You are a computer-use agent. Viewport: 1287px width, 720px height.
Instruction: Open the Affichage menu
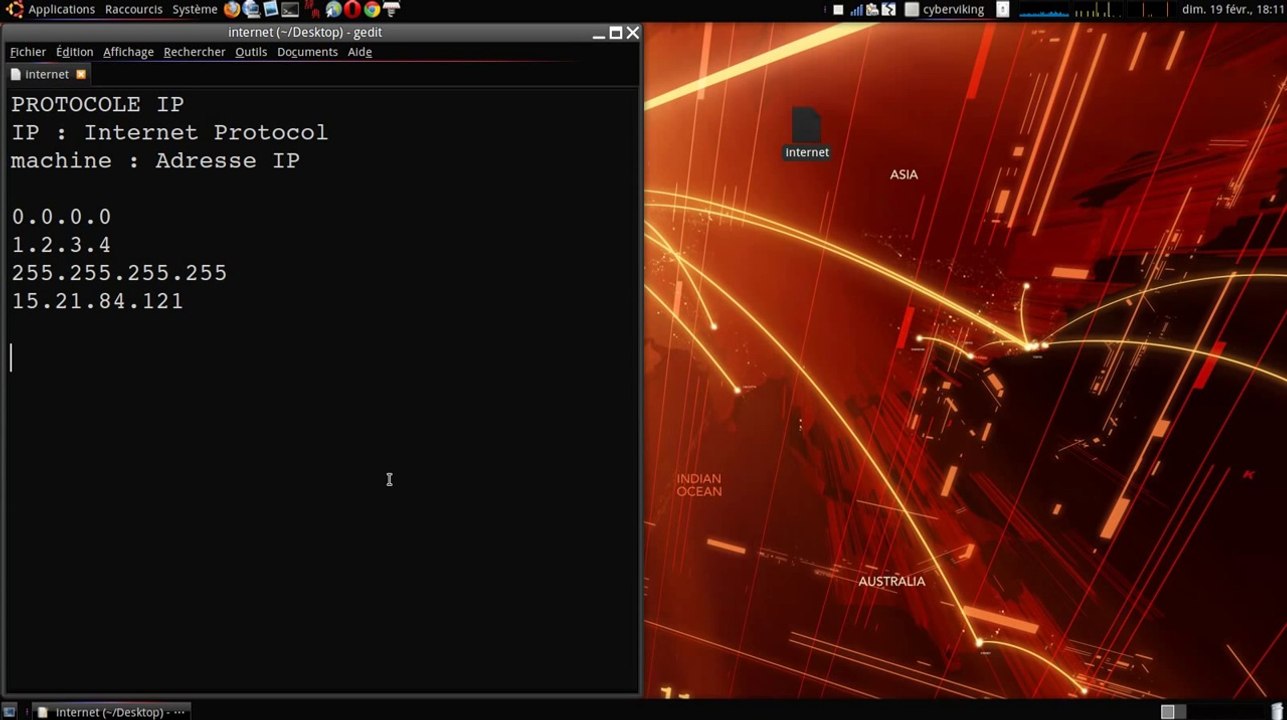(x=128, y=52)
